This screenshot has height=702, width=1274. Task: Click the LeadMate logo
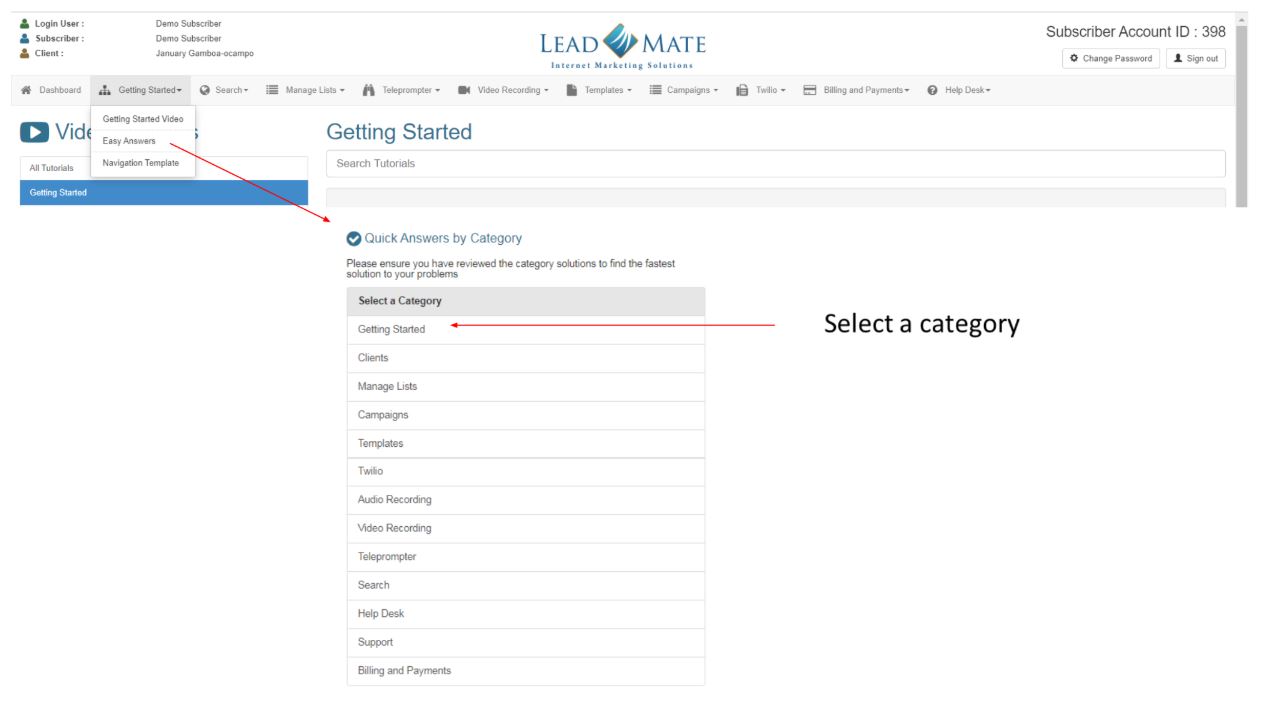tap(622, 46)
